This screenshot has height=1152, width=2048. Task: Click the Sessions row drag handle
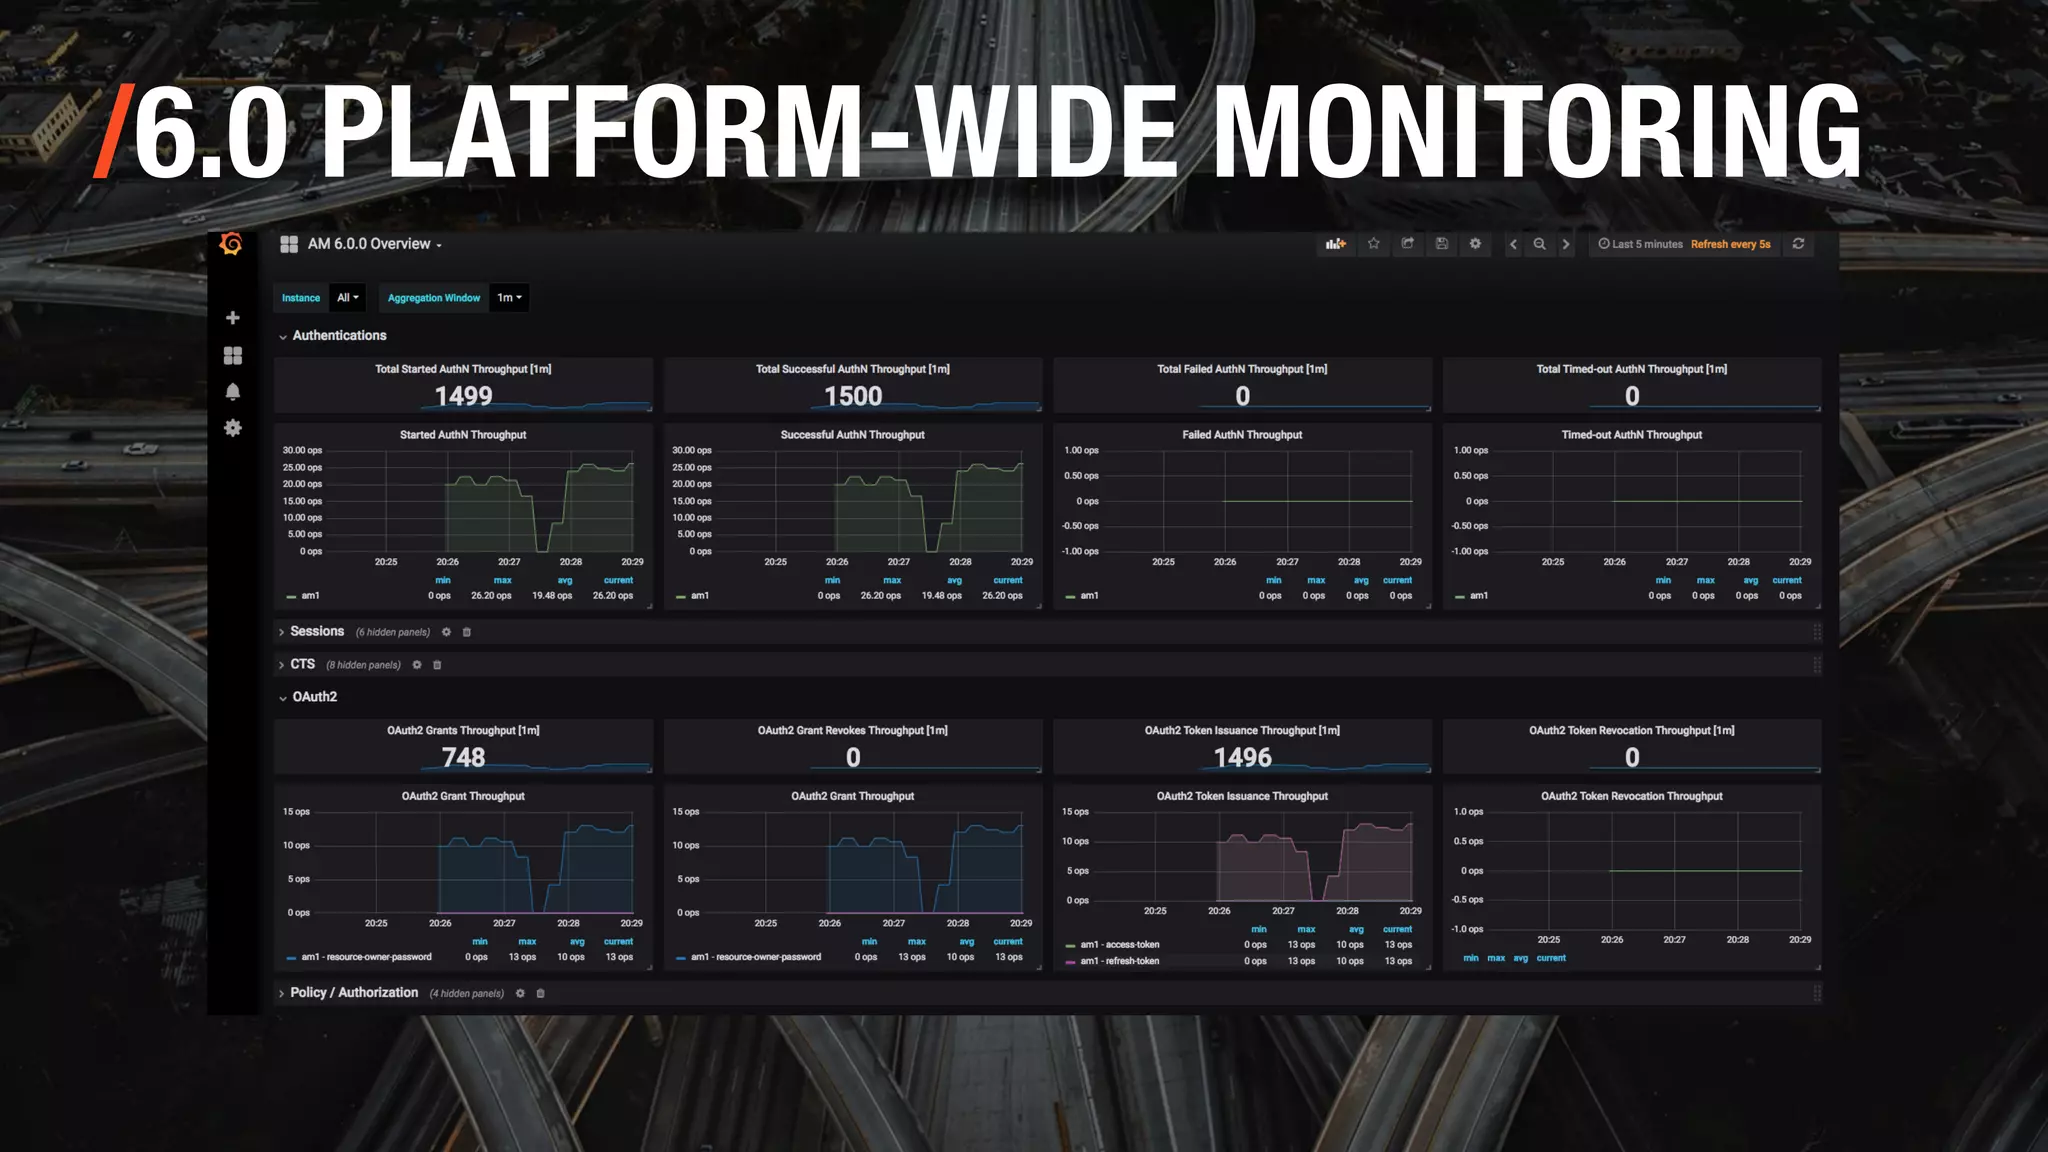[1816, 632]
